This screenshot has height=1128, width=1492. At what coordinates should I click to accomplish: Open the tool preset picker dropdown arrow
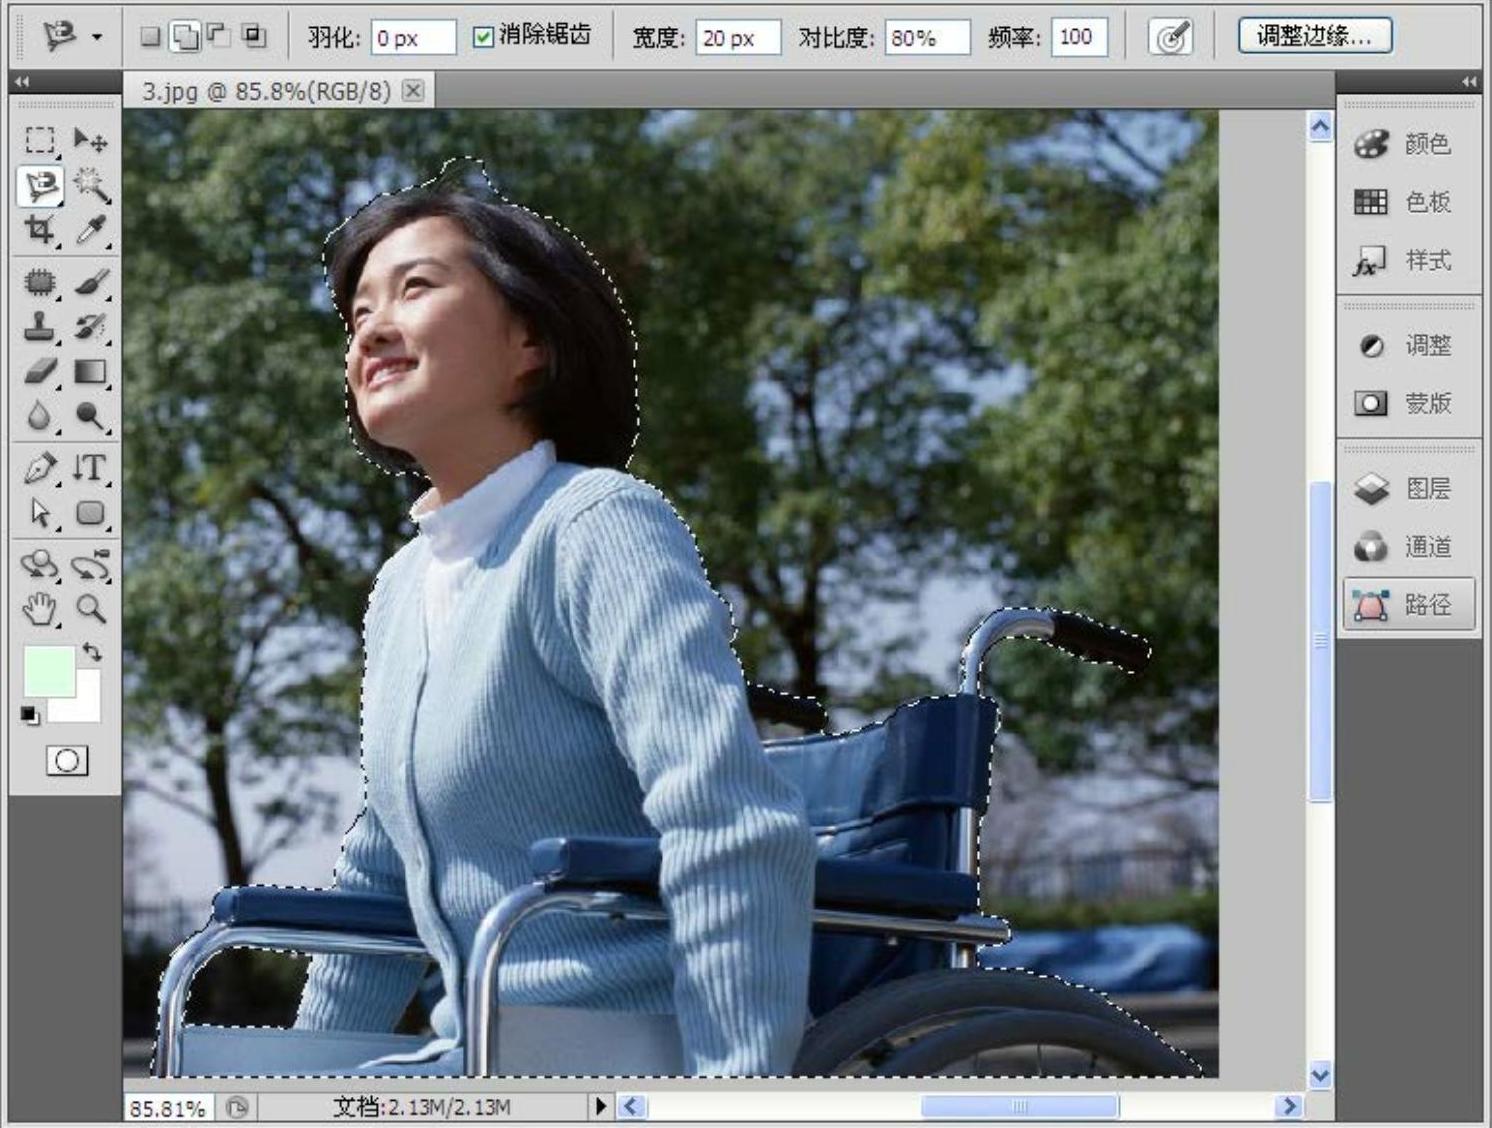pyautogui.click(x=97, y=37)
